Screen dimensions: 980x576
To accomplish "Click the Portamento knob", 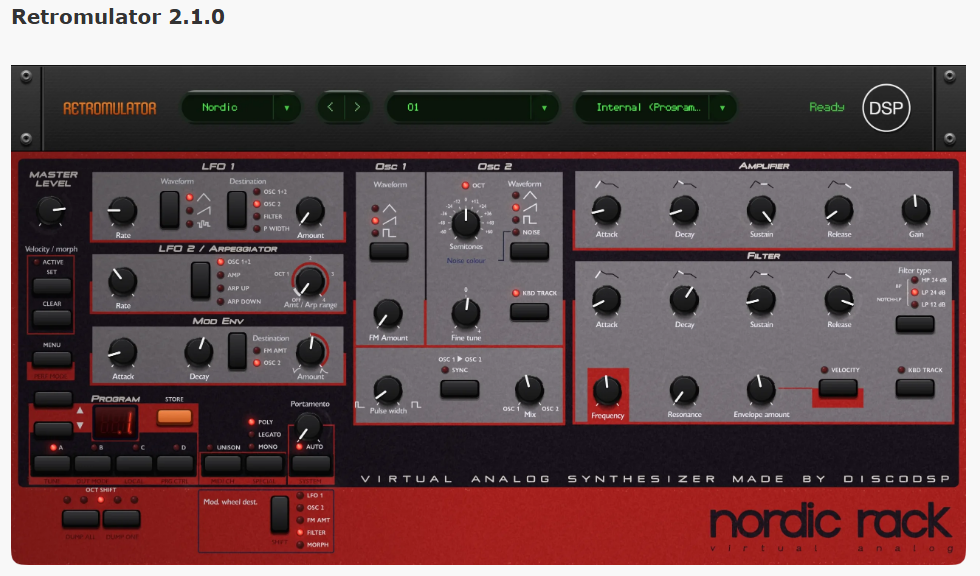I will (x=309, y=428).
